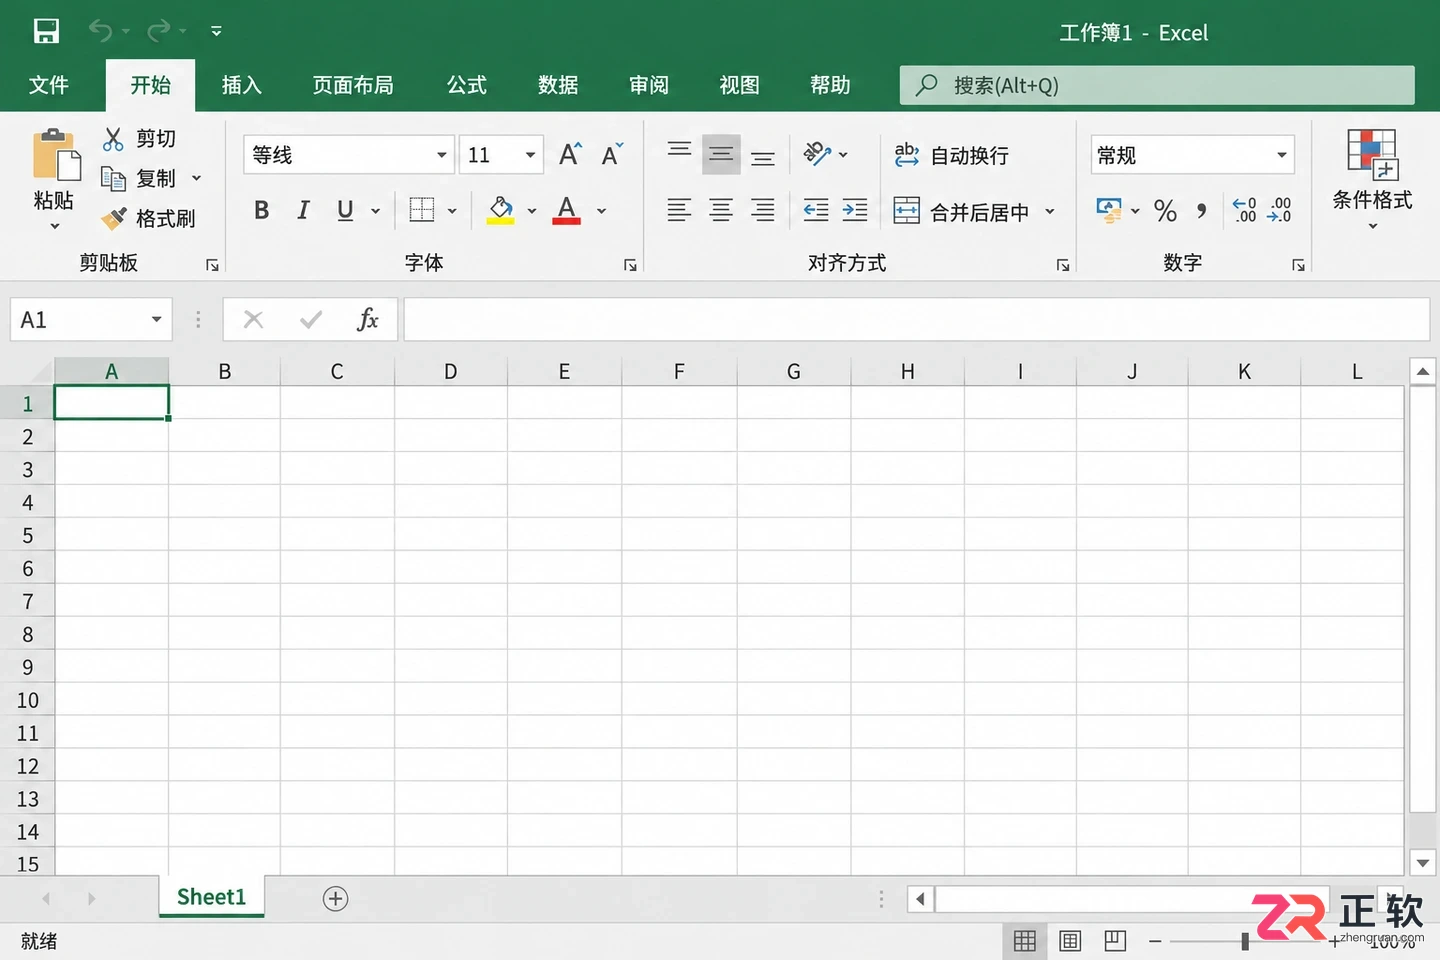Toggle Bold formatting
Screen dimensions: 1440x960
pyautogui.click(x=262, y=210)
